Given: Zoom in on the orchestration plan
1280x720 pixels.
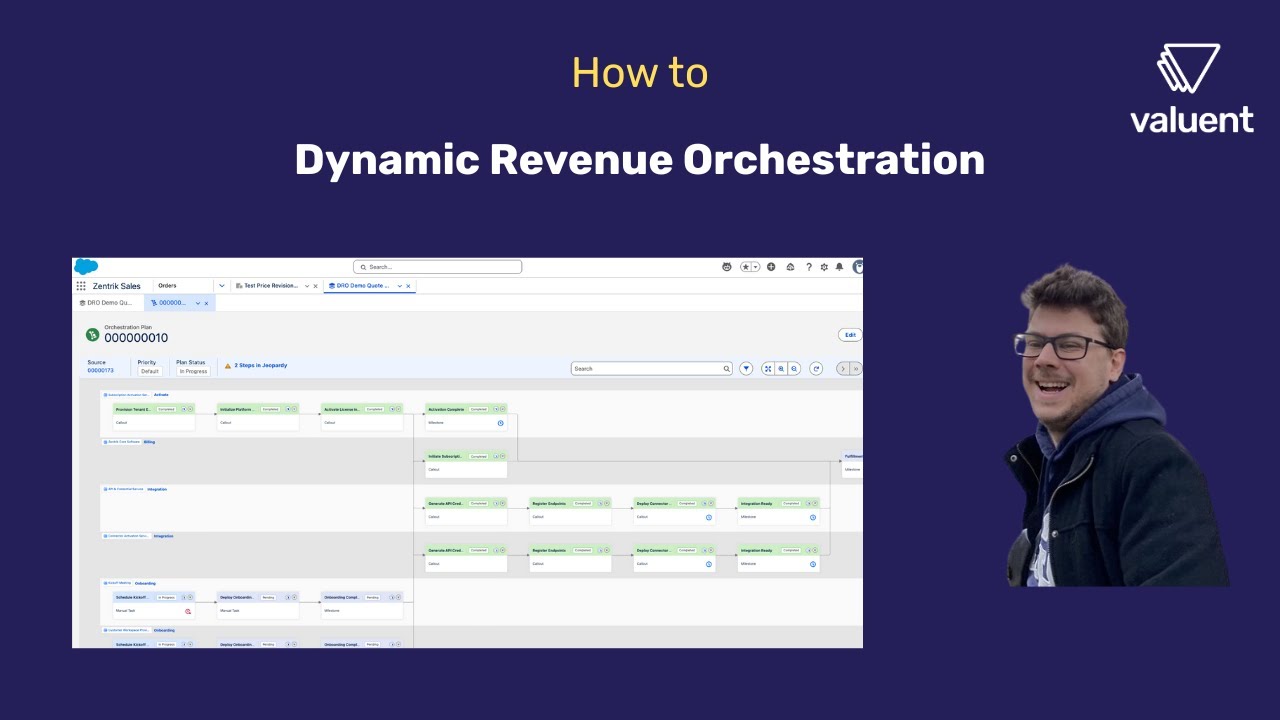Looking at the screenshot, I should click(781, 369).
